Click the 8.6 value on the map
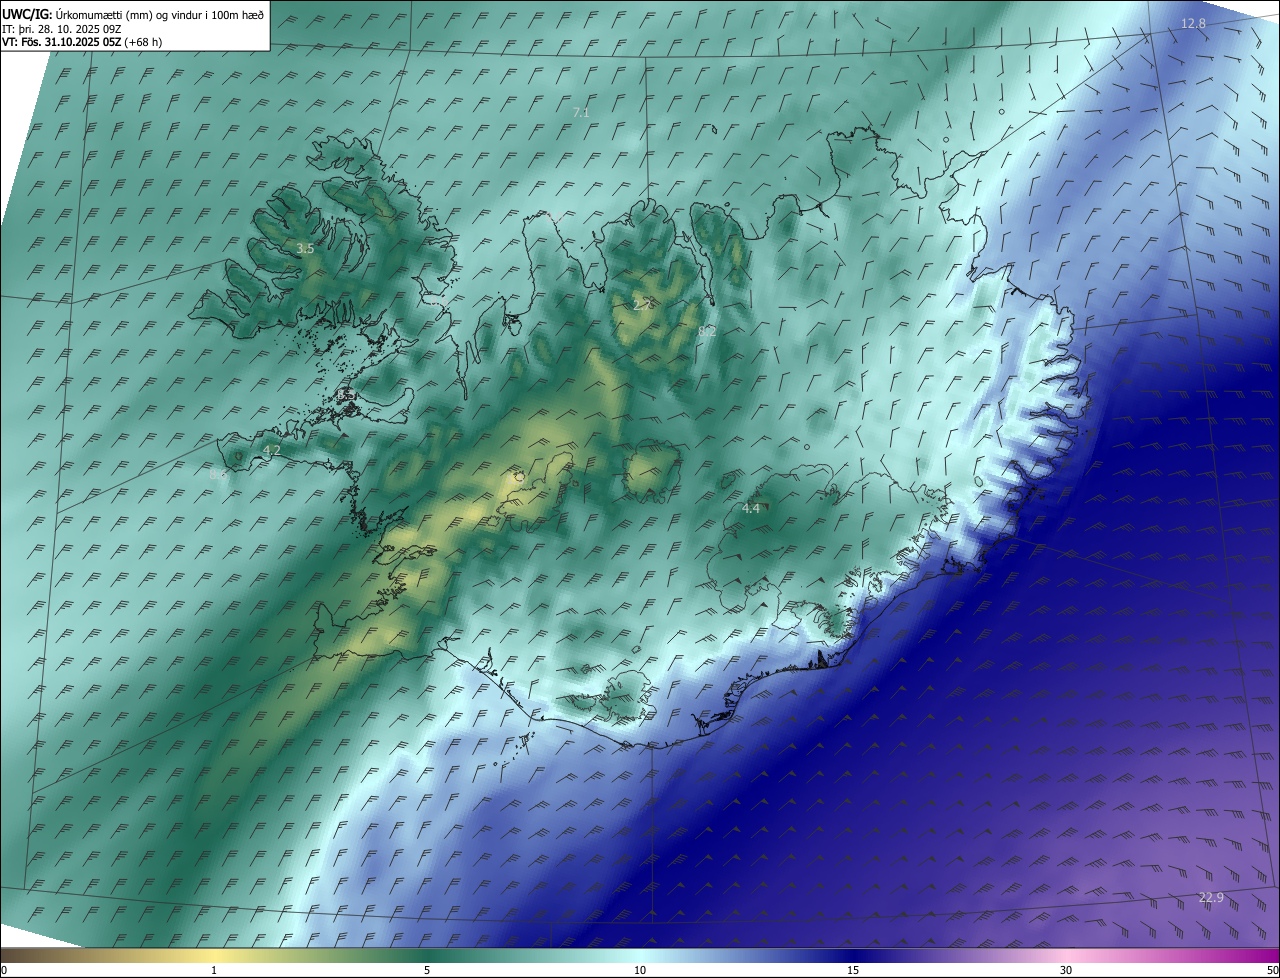1280x978 pixels. pyautogui.click(x=218, y=474)
